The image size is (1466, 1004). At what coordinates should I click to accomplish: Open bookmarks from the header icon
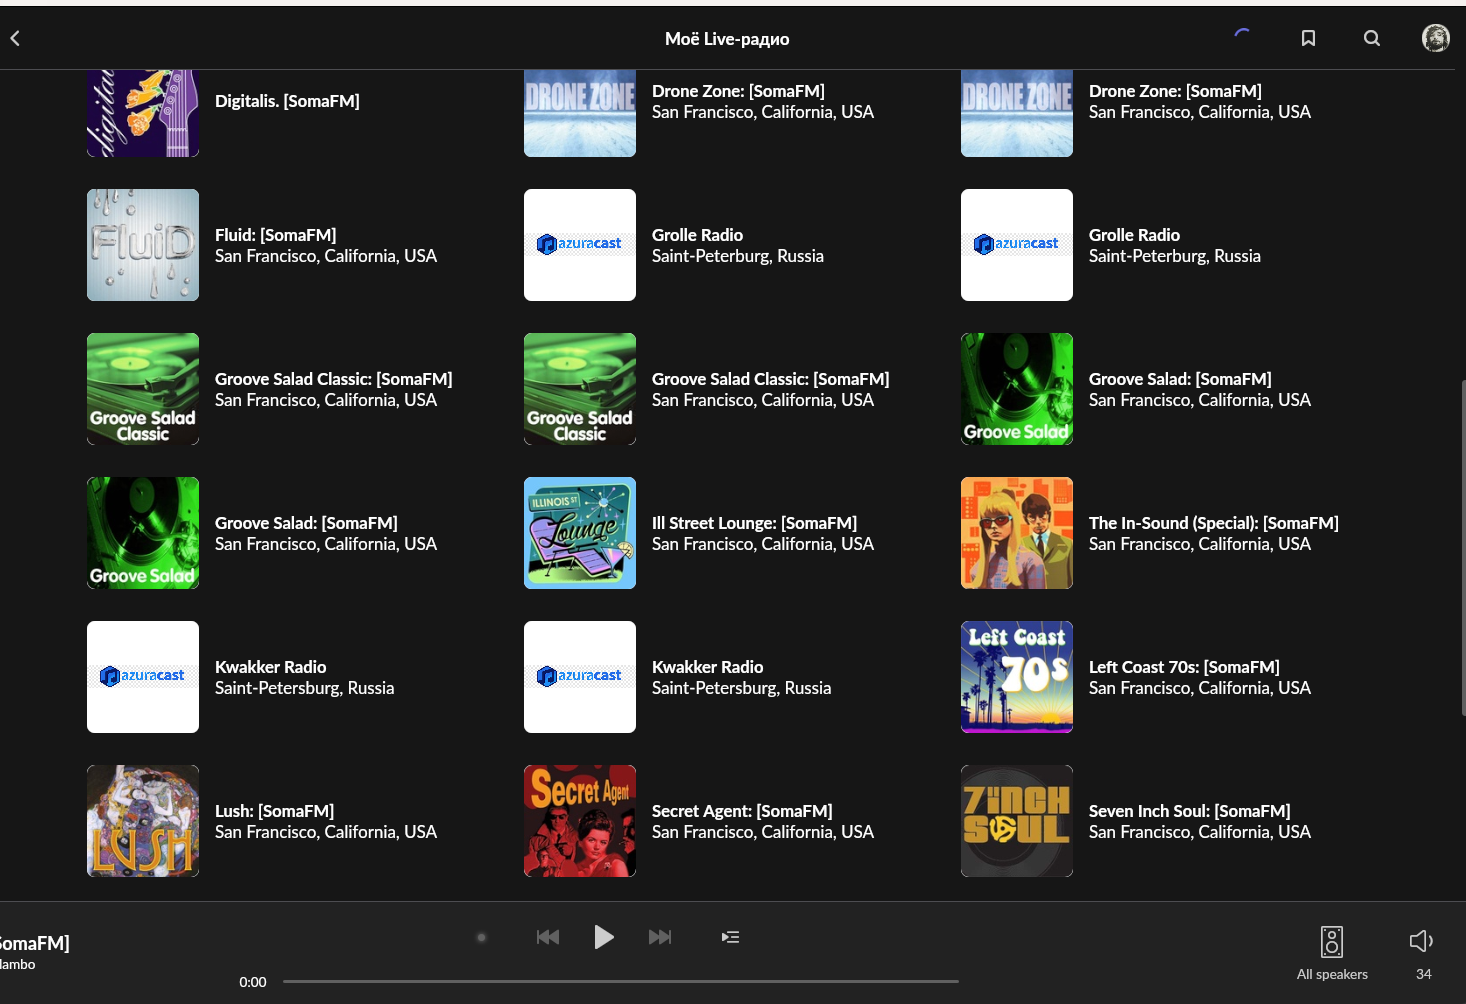pyautogui.click(x=1308, y=38)
